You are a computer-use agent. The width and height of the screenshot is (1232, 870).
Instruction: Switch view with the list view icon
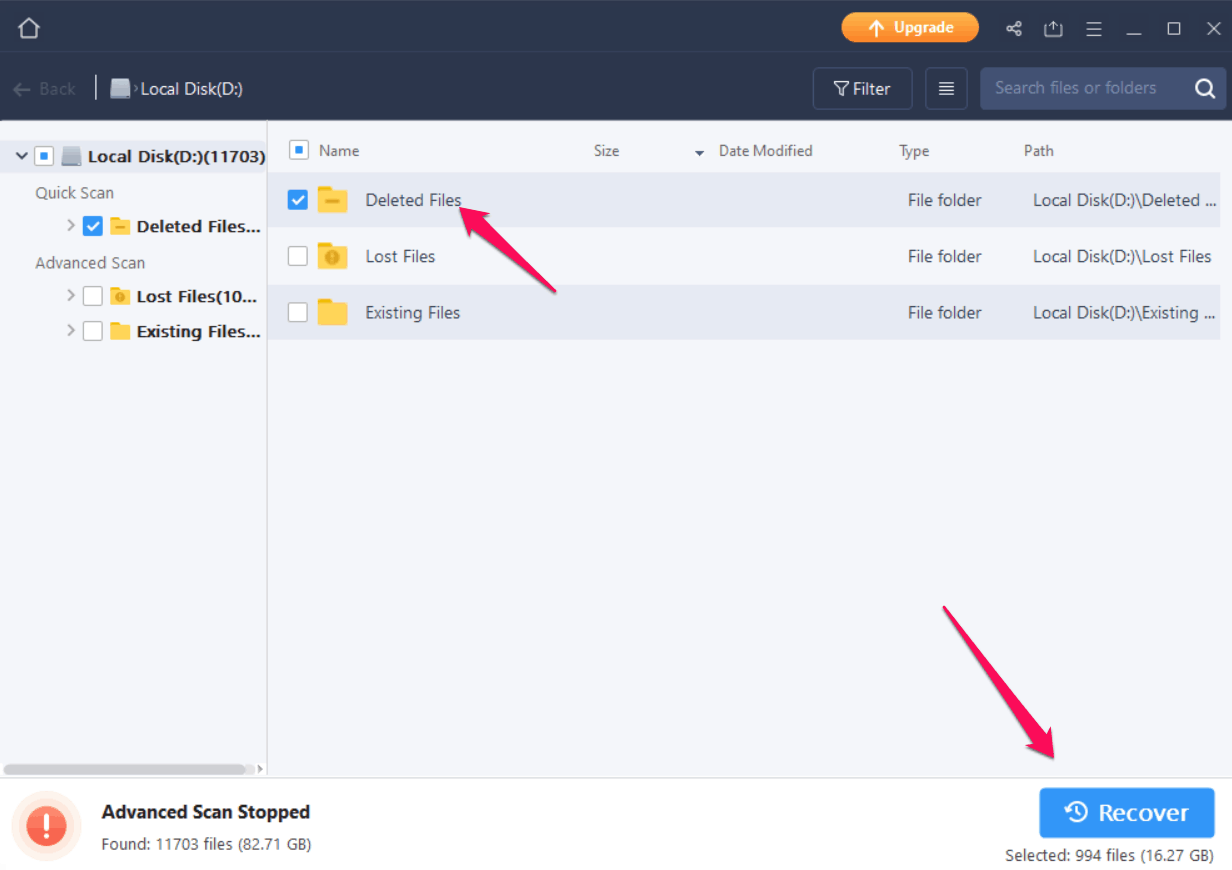(x=946, y=89)
